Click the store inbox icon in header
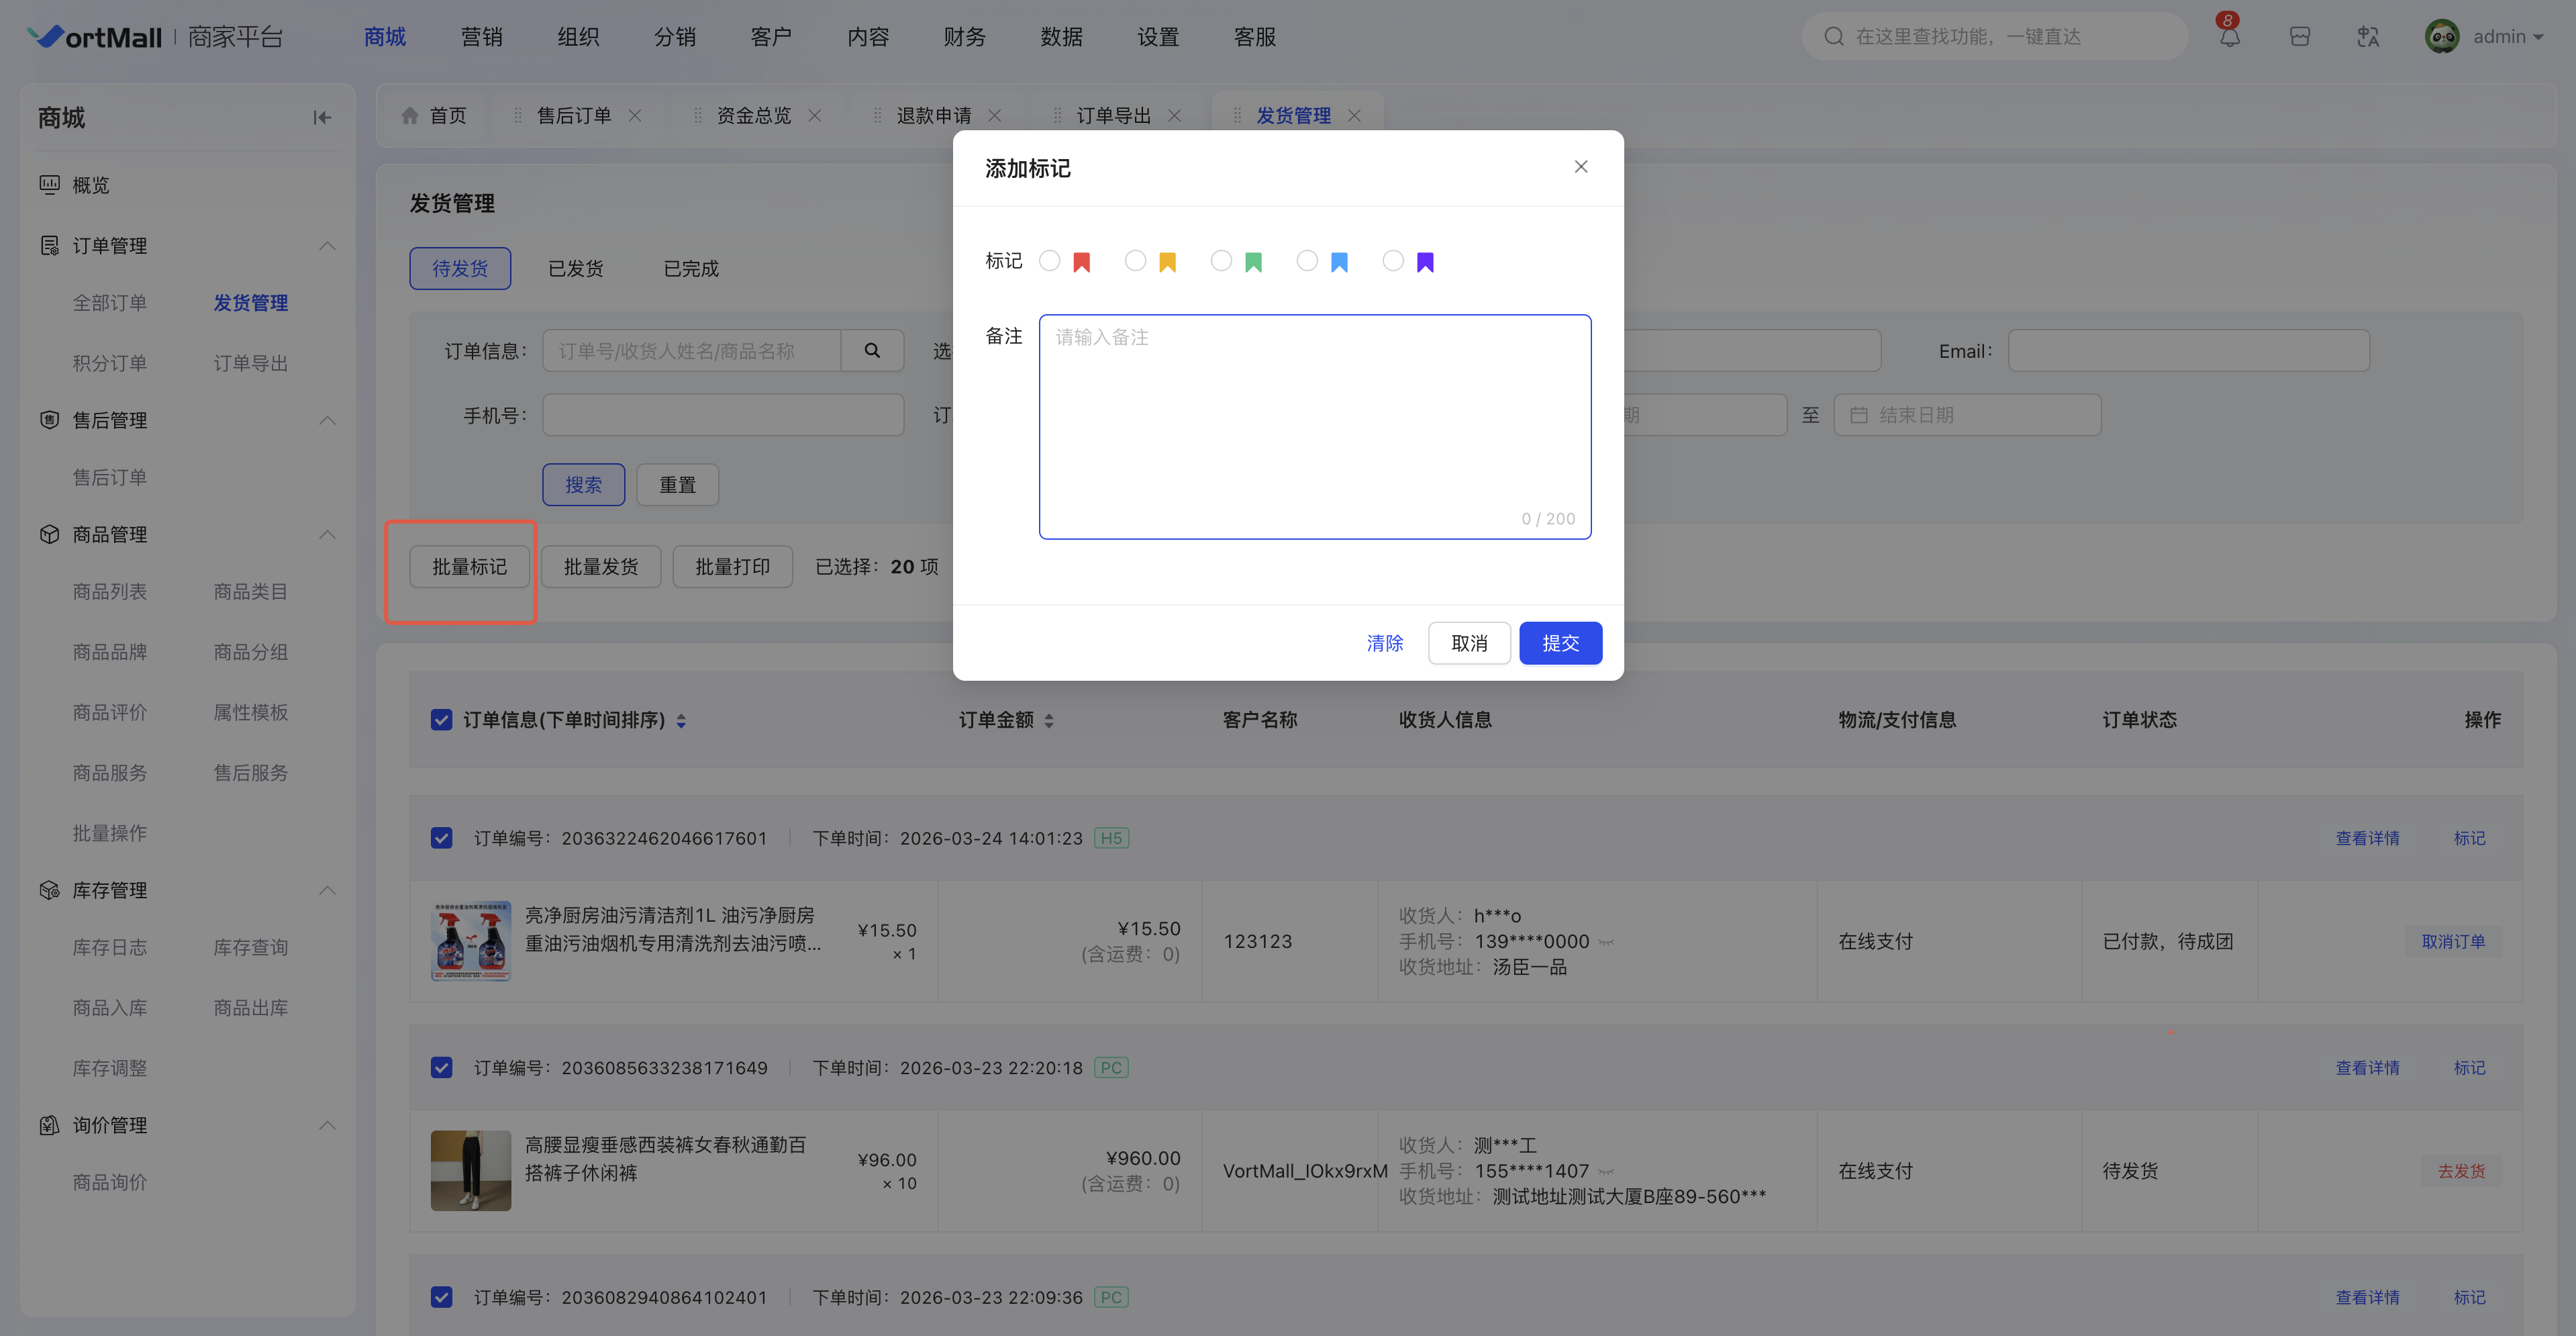2576x1336 pixels. [2299, 37]
